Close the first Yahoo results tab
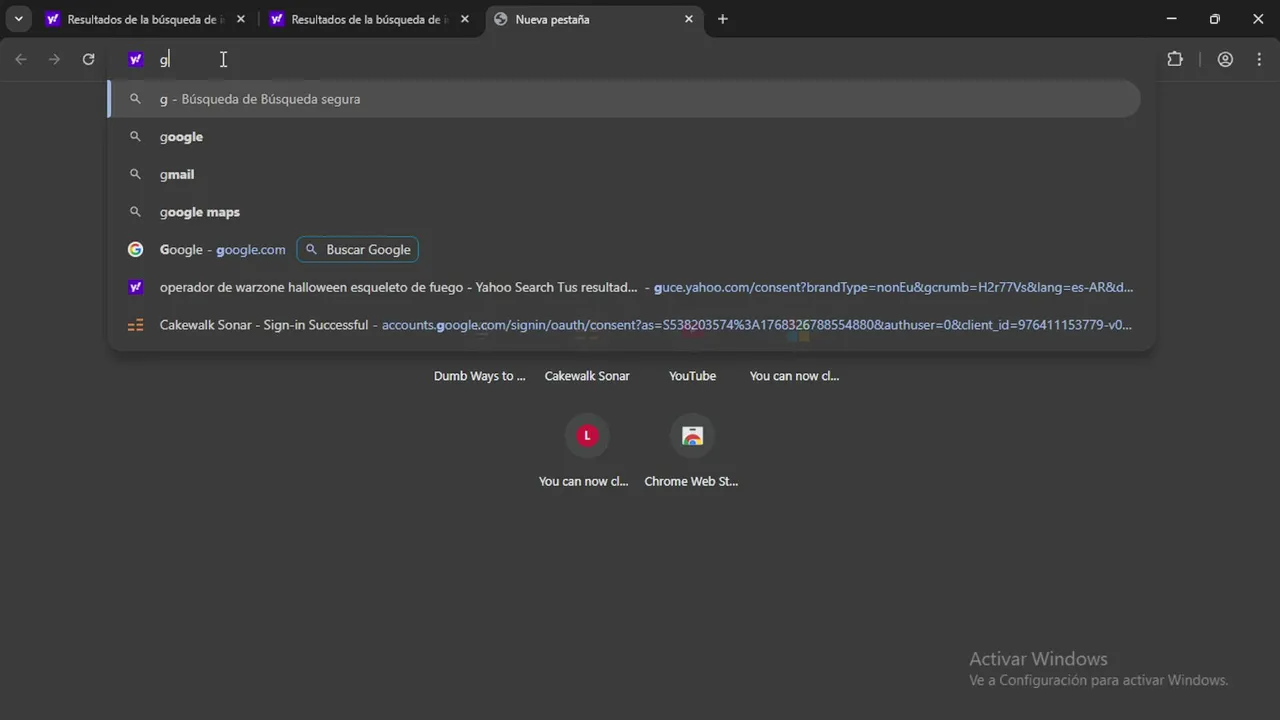 (x=241, y=19)
